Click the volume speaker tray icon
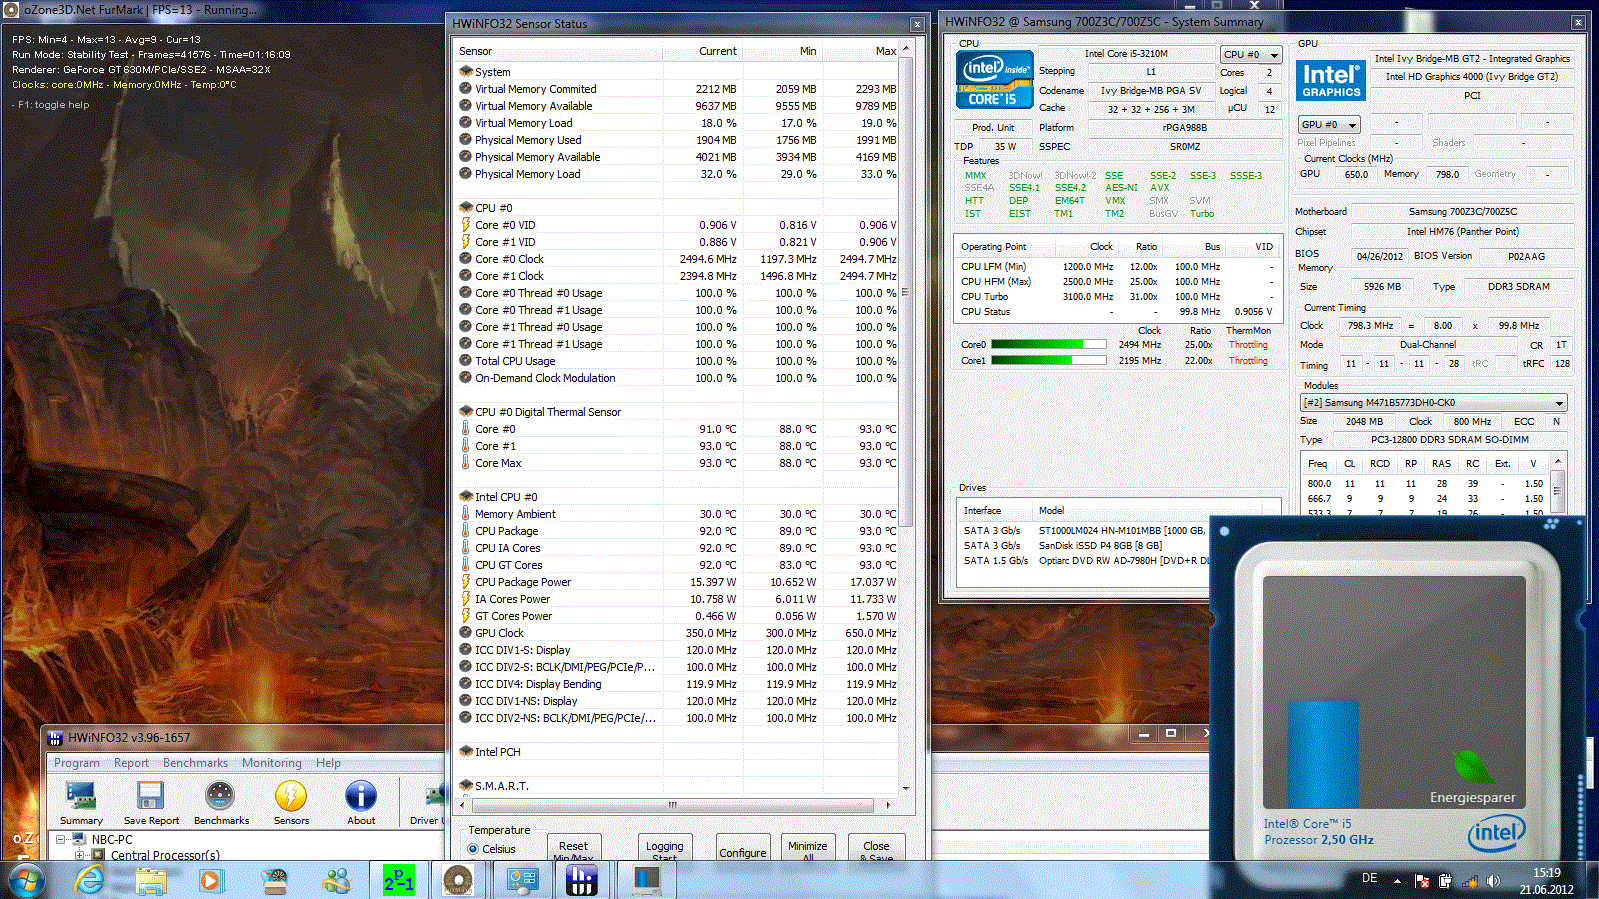The height and width of the screenshot is (899, 1599). coord(1493,881)
